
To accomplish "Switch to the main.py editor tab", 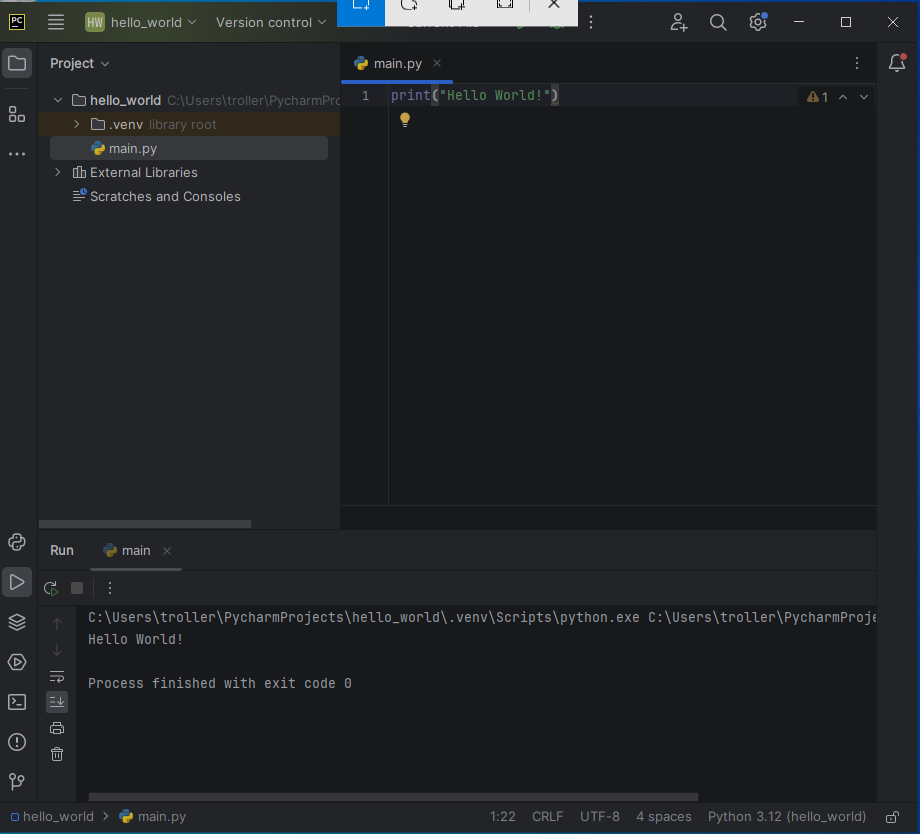I will pyautogui.click(x=397, y=63).
